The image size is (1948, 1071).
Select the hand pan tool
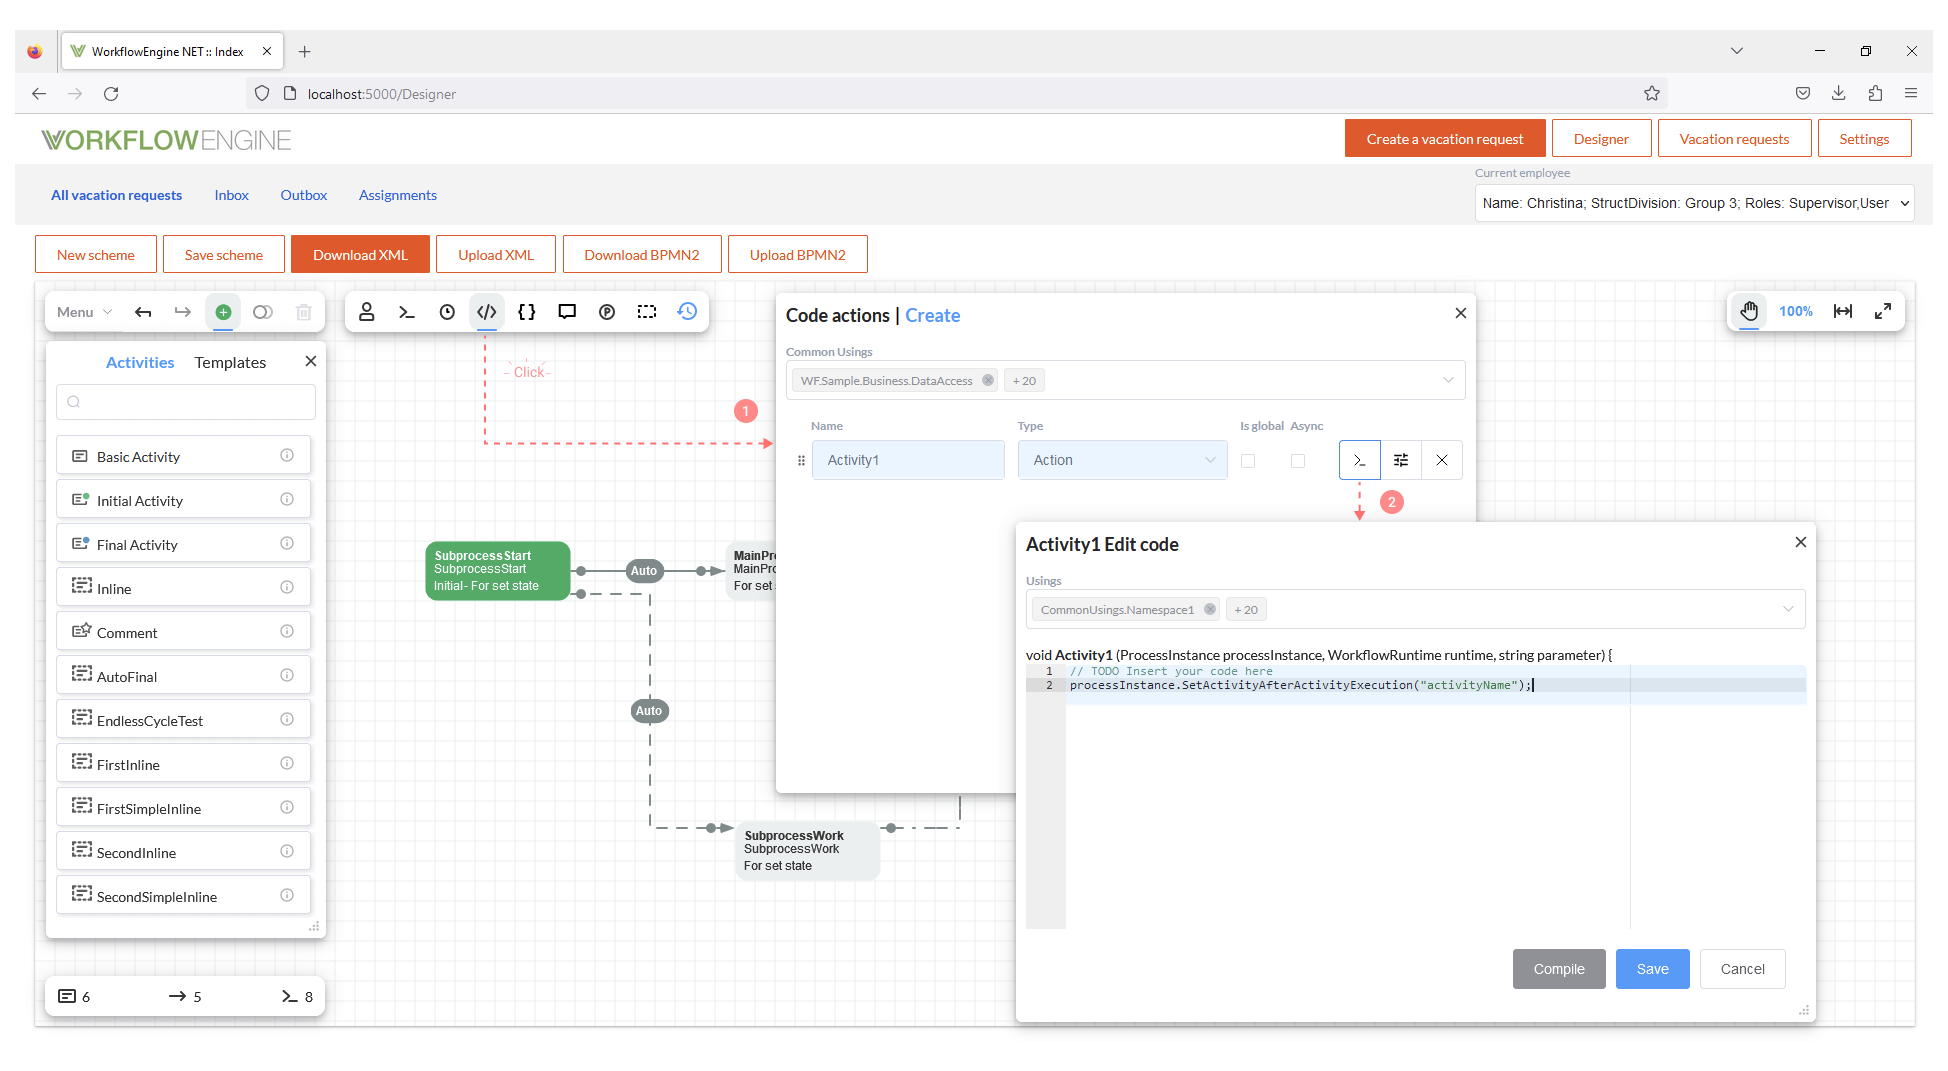point(1749,311)
